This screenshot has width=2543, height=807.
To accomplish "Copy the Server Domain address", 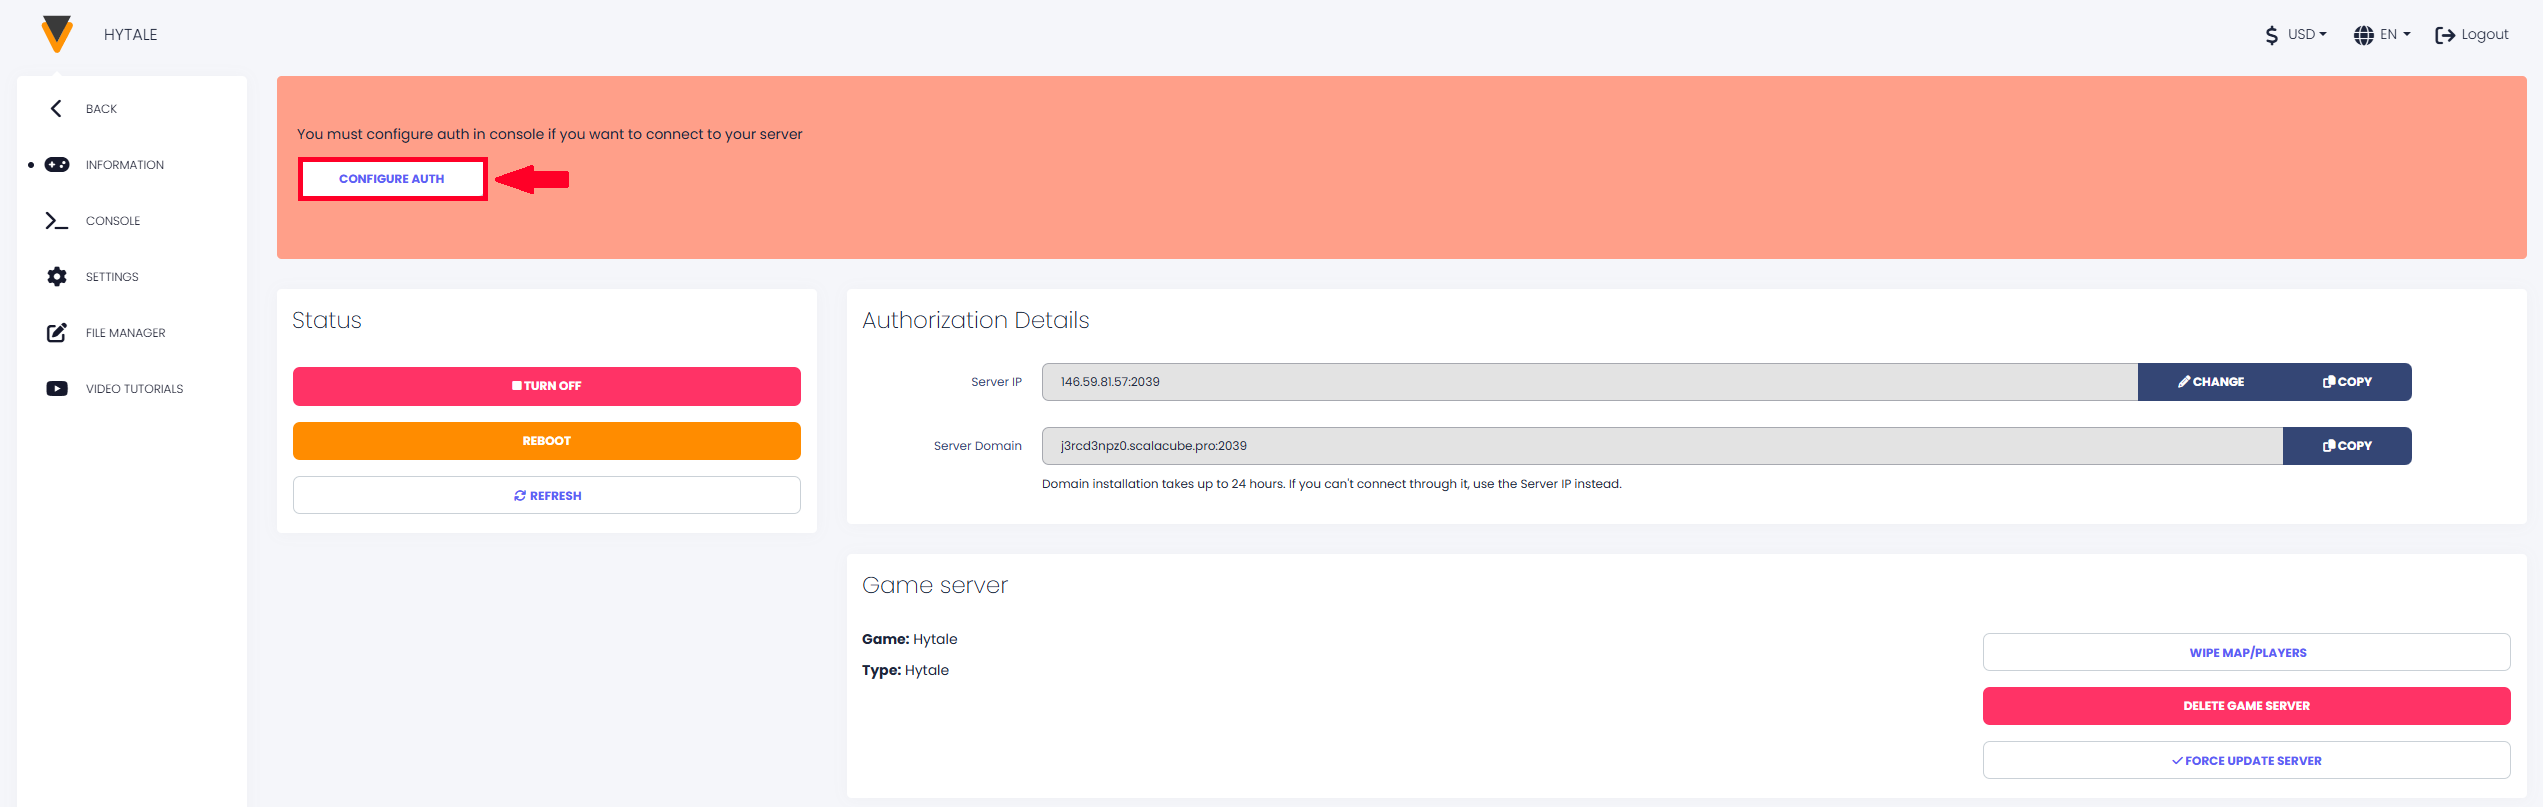I will pos(2347,446).
